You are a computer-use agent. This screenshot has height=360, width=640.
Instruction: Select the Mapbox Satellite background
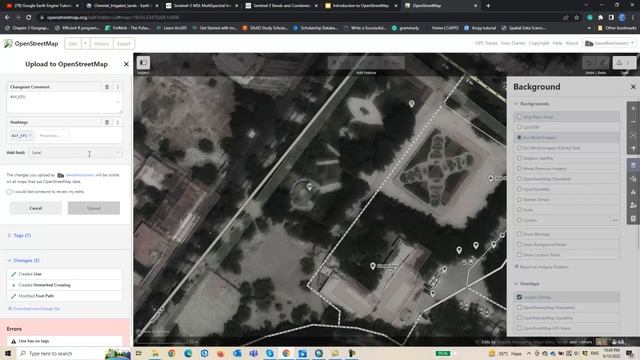(x=566, y=158)
